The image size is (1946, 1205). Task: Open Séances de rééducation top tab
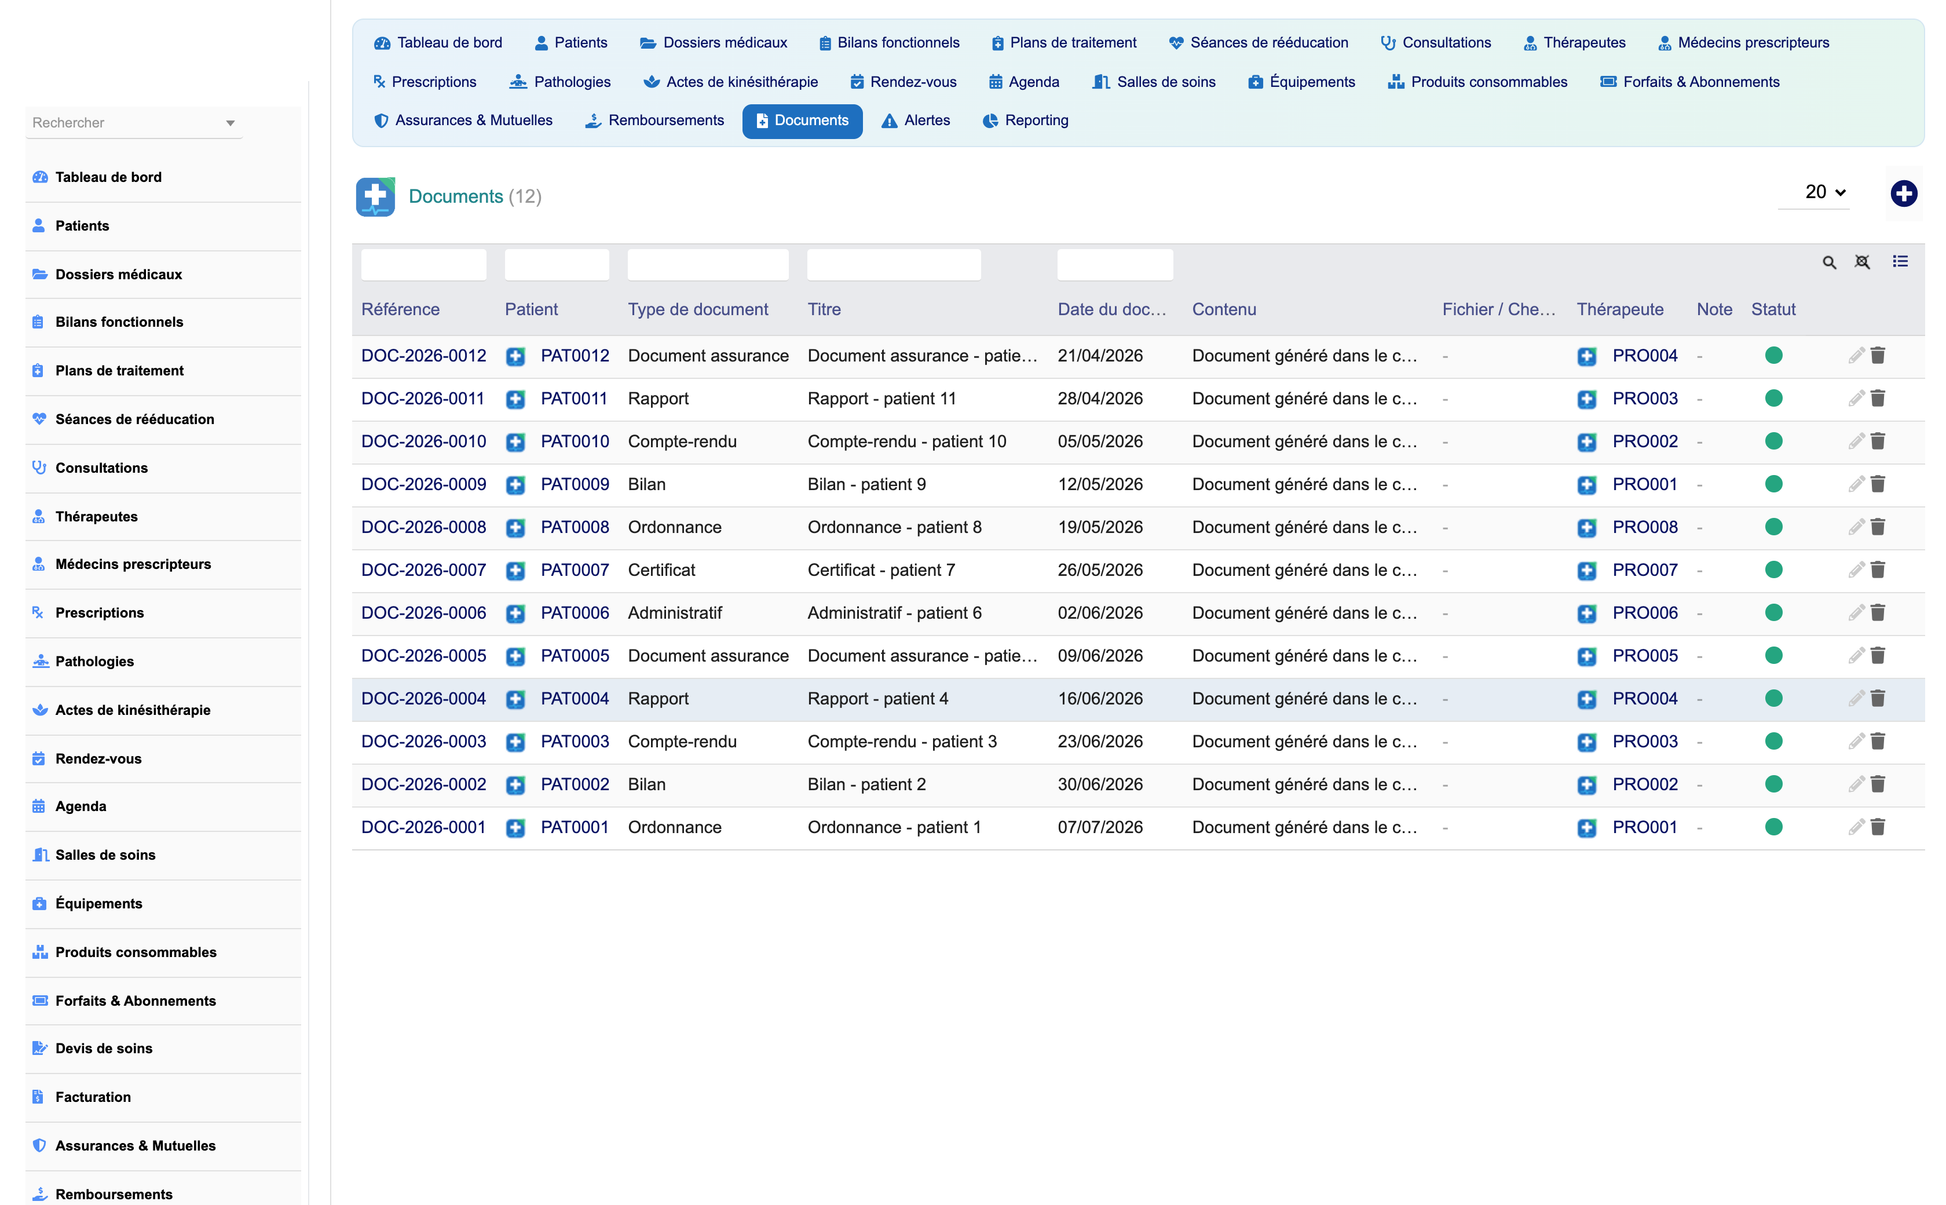1258,43
